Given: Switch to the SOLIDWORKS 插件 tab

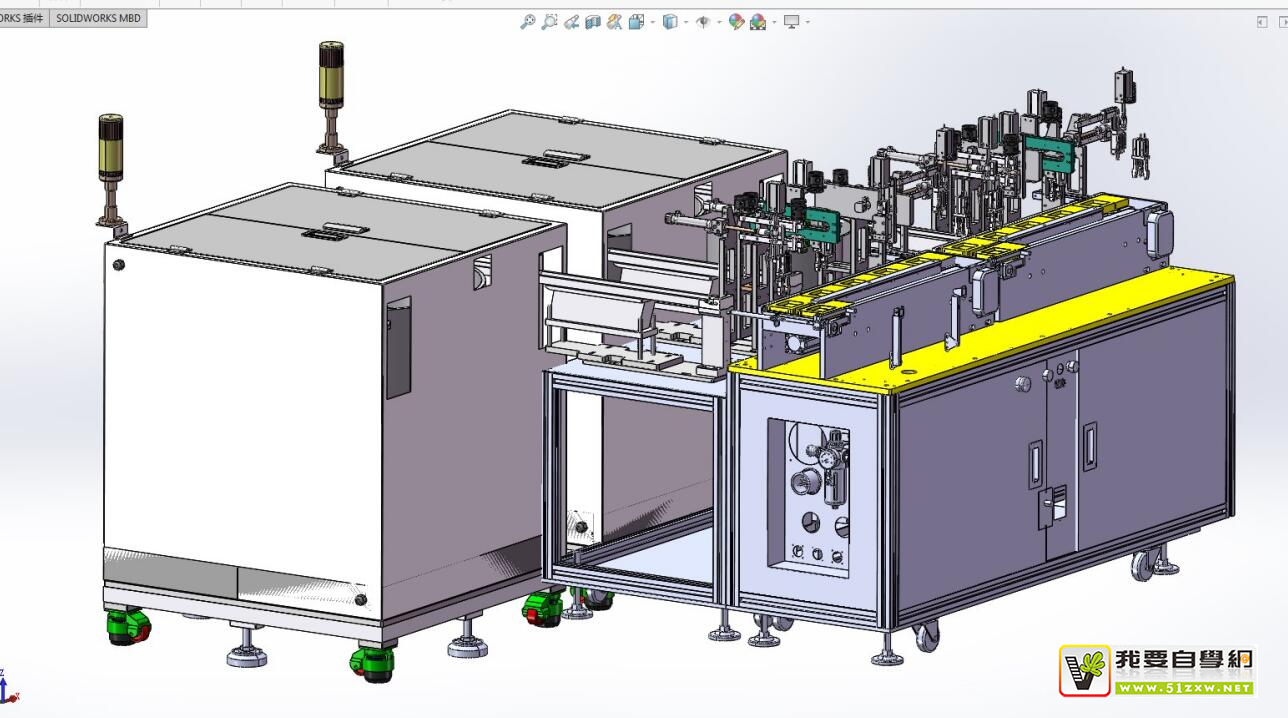Looking at the screenshot, I should tap(22, 18).
